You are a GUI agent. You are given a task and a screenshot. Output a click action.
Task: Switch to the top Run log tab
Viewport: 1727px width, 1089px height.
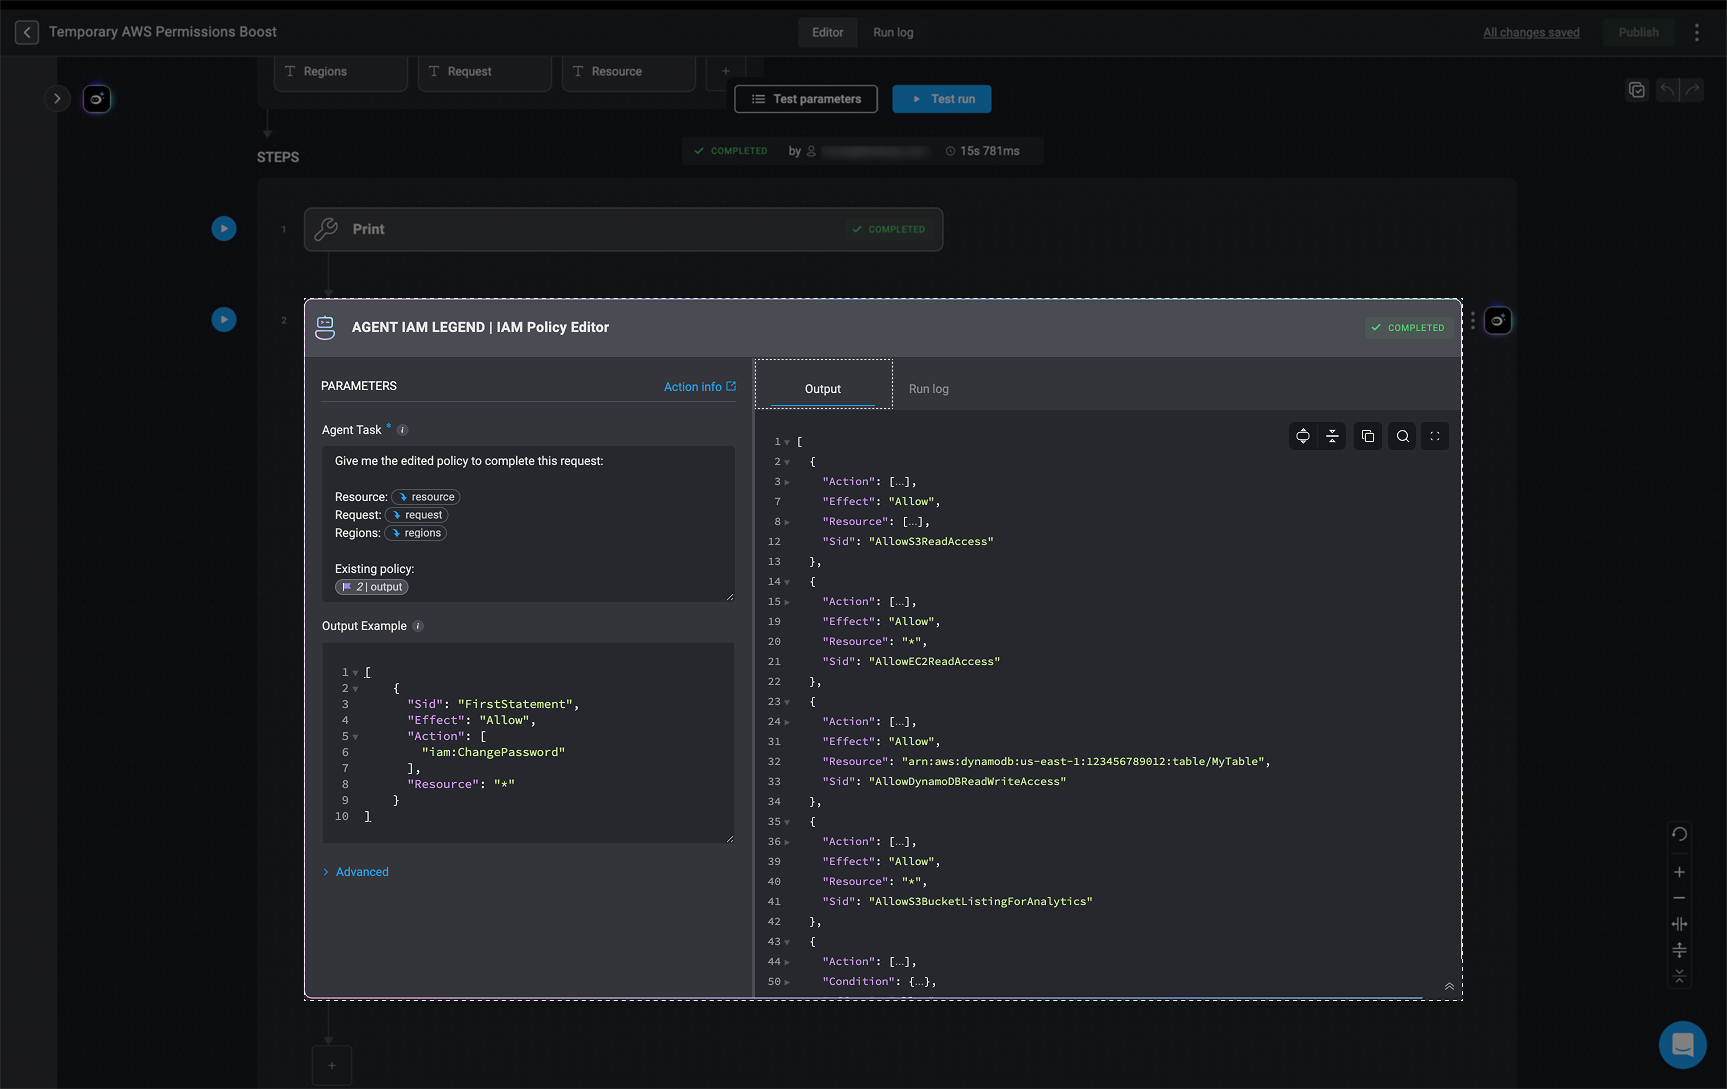[x=893, y=32]
